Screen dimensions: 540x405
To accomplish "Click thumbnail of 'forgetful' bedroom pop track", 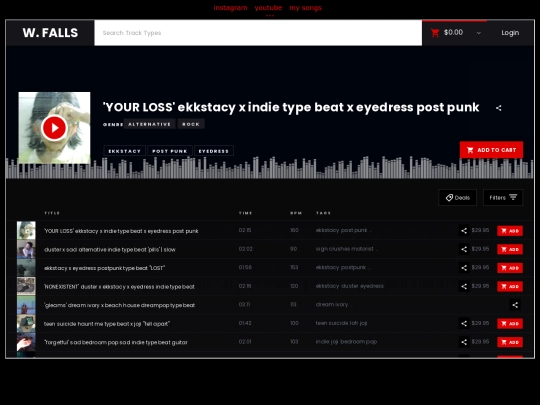I will pos(26,342).
